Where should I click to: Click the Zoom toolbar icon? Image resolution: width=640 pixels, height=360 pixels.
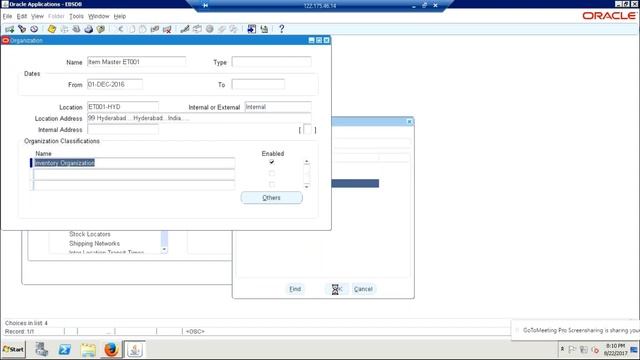click(197, 29)
